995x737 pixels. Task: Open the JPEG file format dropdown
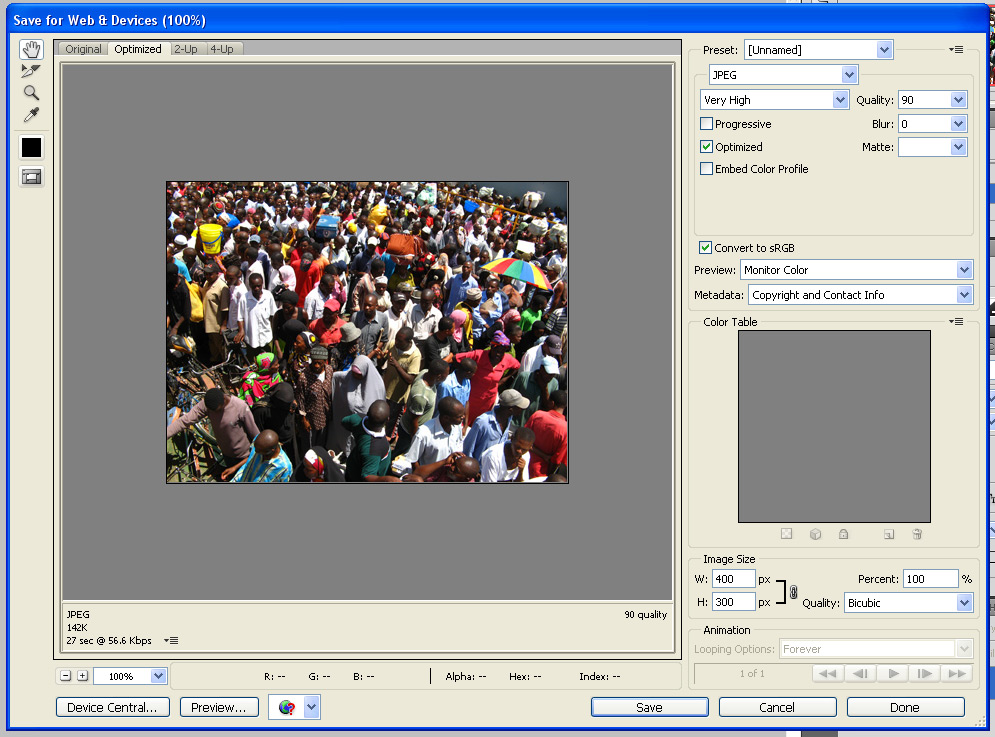(784, 75)
